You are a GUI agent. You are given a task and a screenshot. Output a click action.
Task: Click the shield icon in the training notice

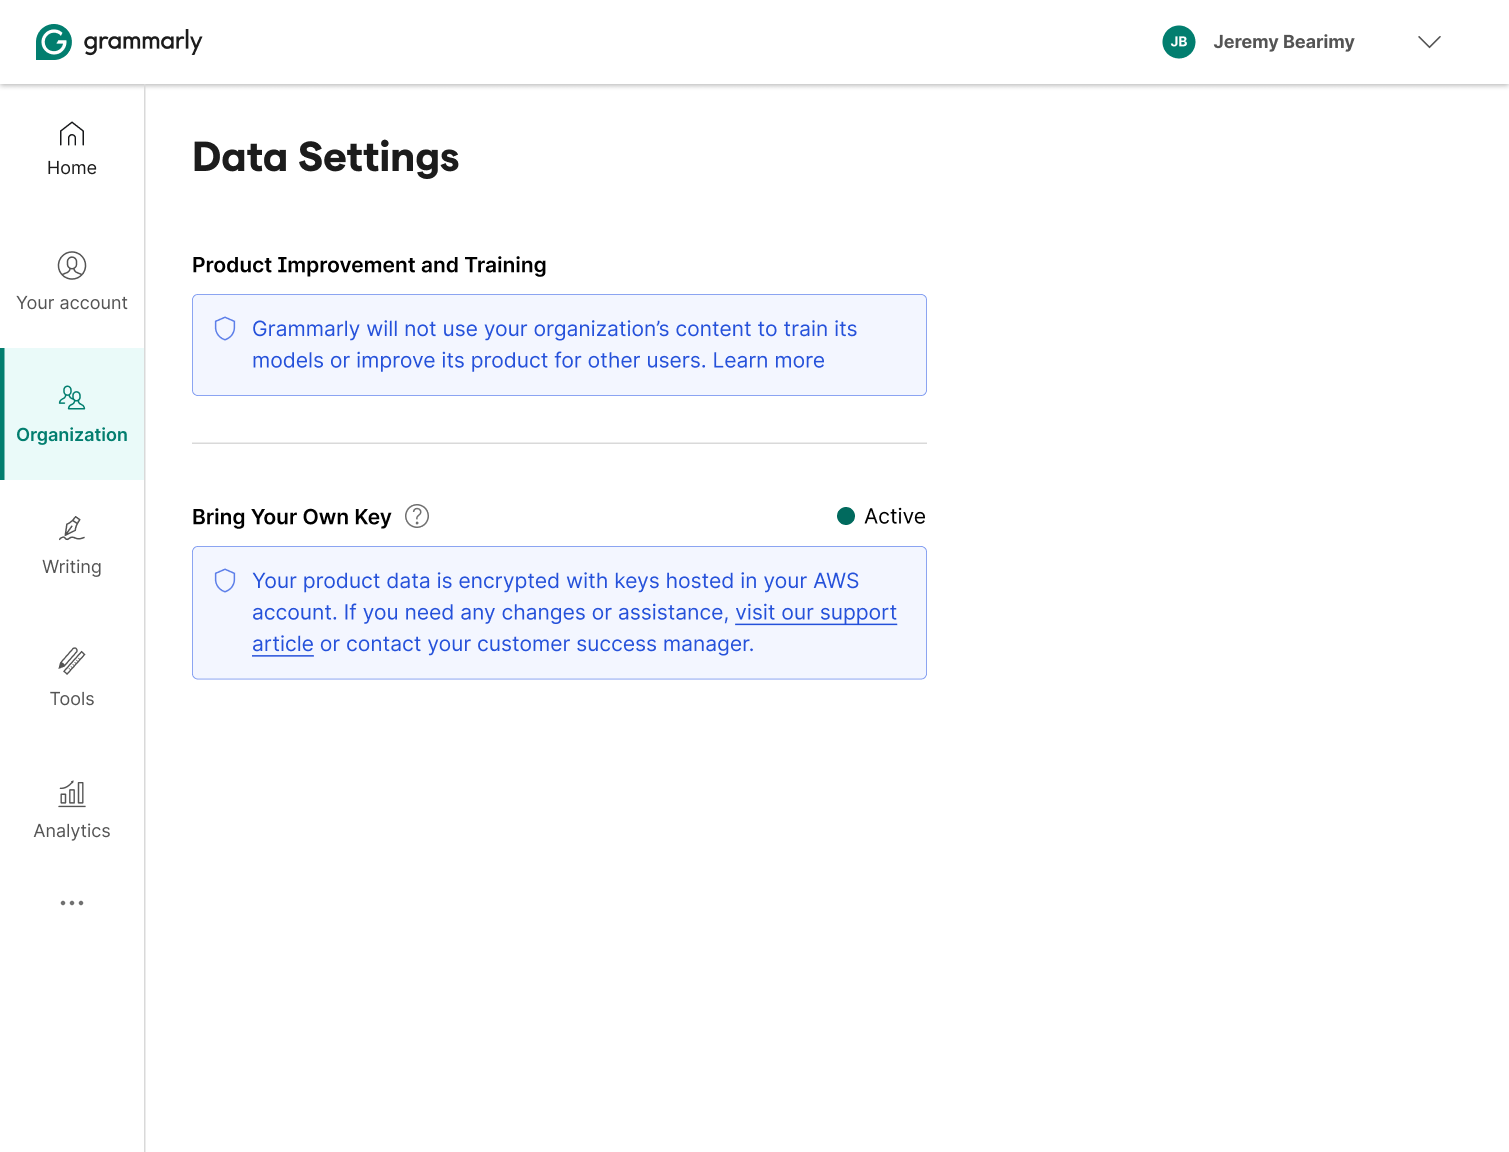point(224,328)
